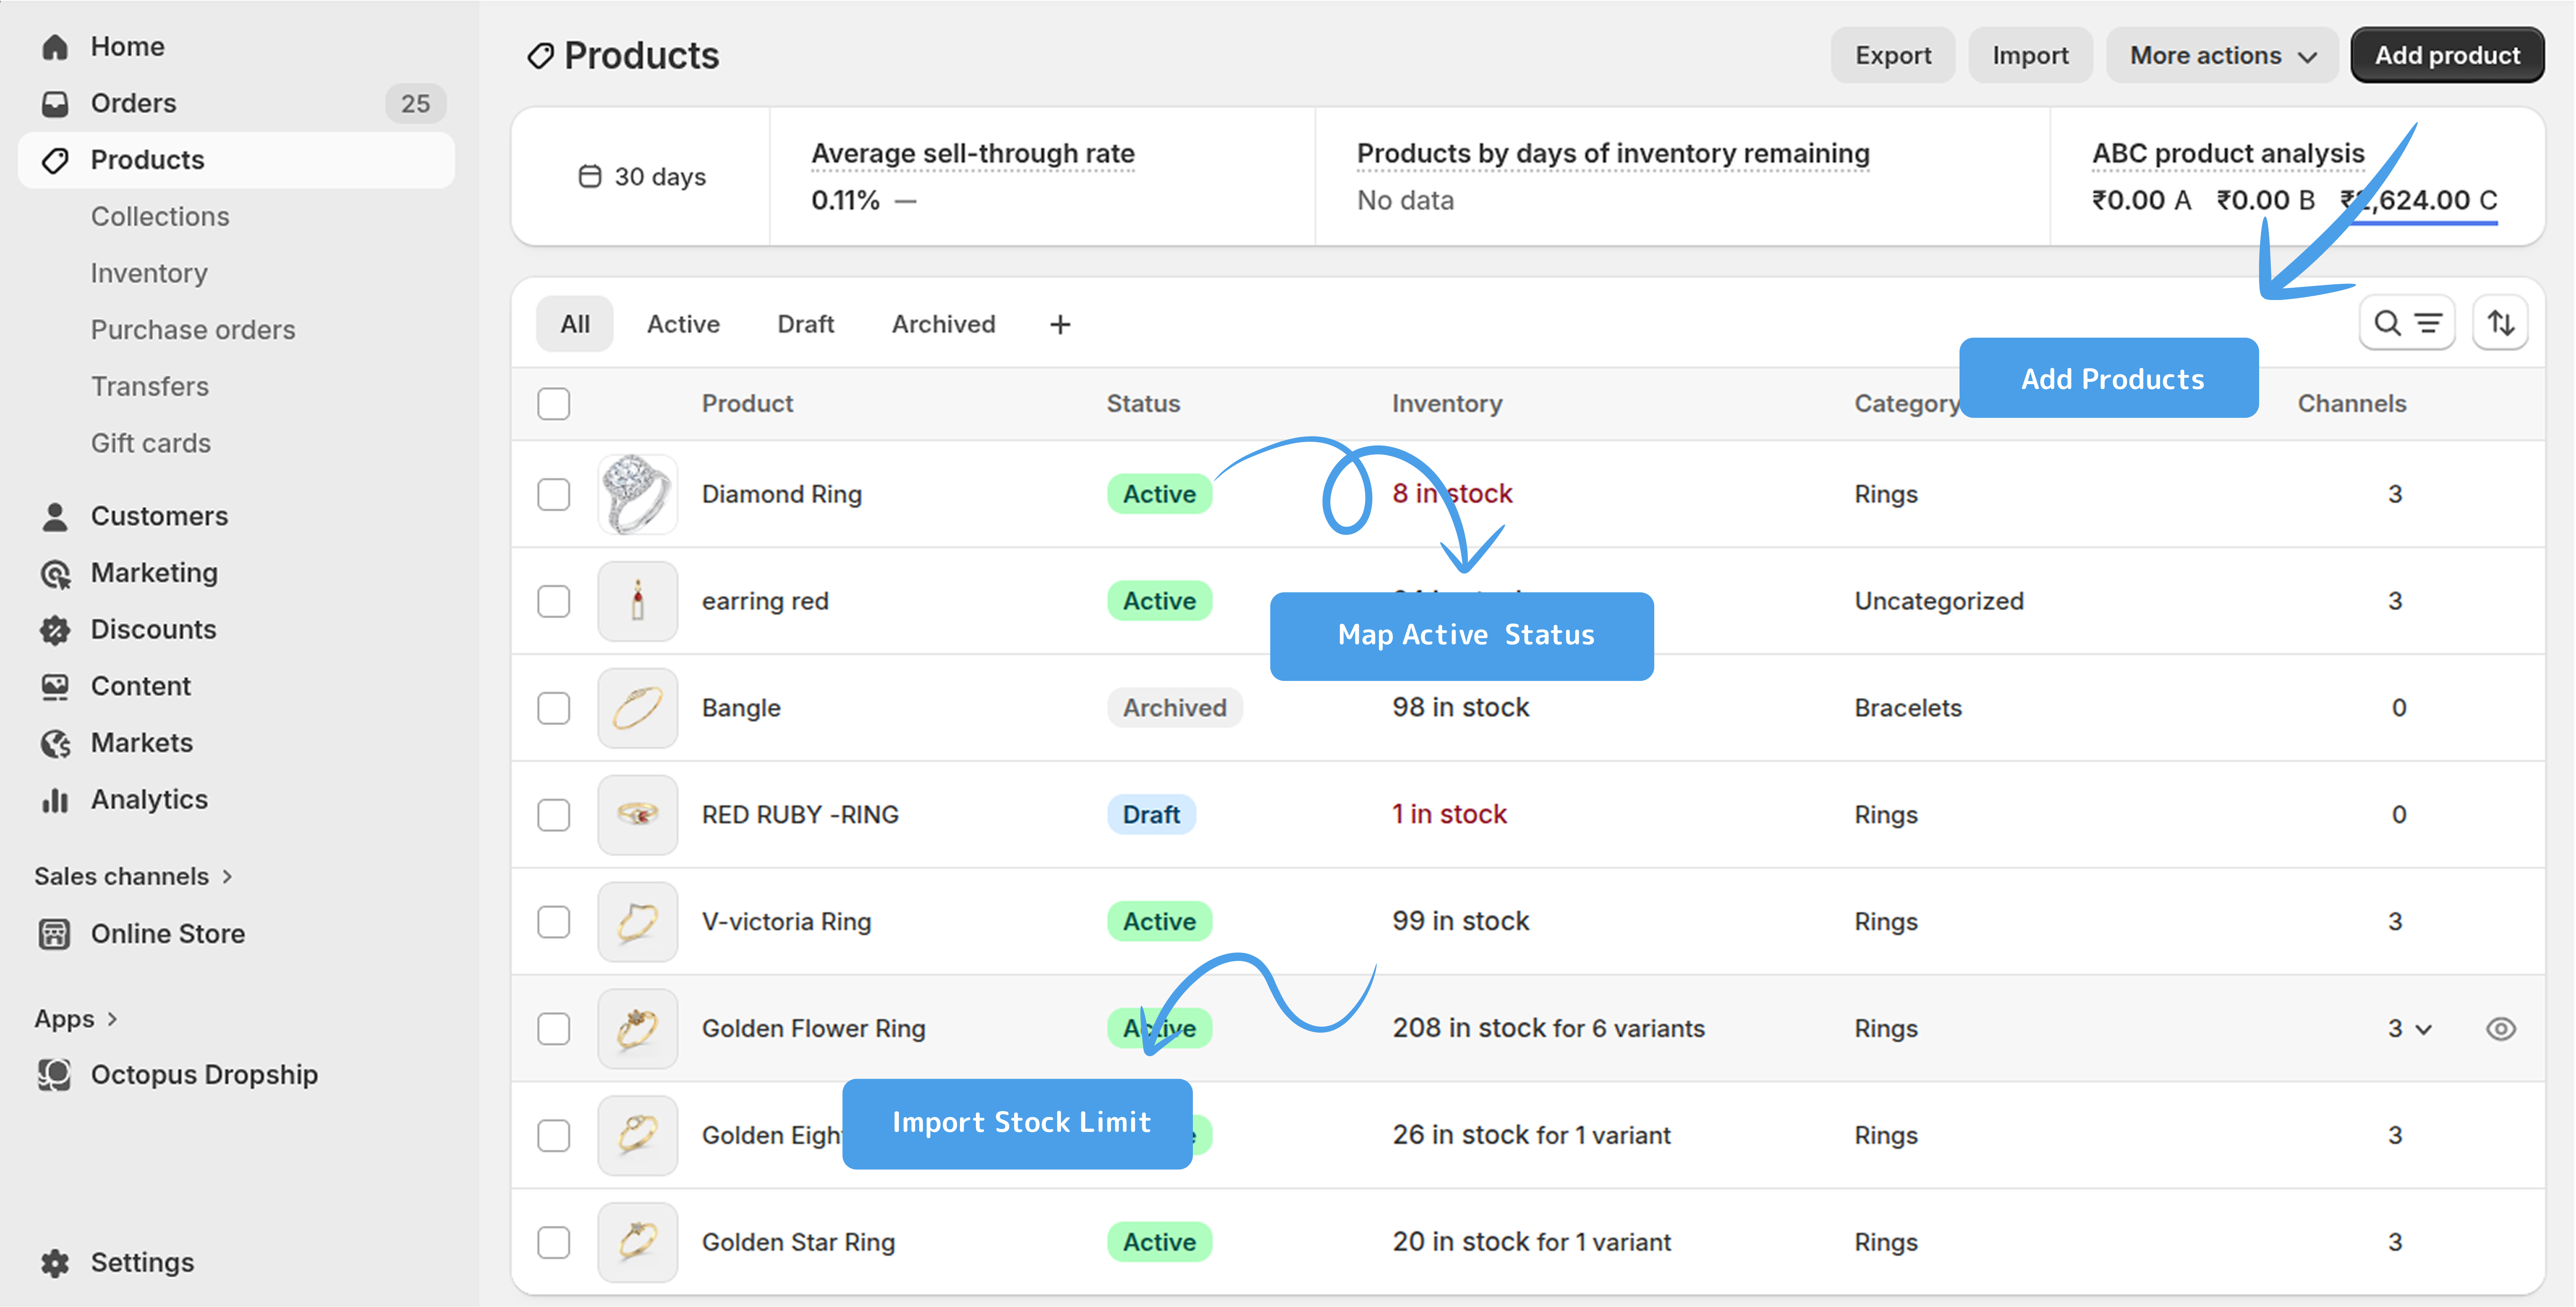Check the Diamond Ring row checkbox
This screenshot has width=2576, height=1307.
tap(553, 494)
